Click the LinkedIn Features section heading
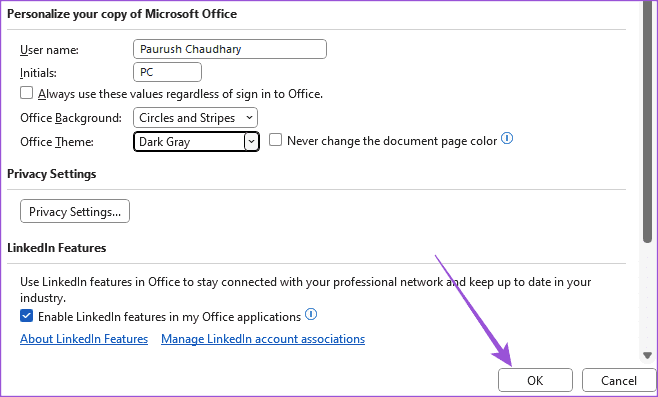 tap(57, 248)
